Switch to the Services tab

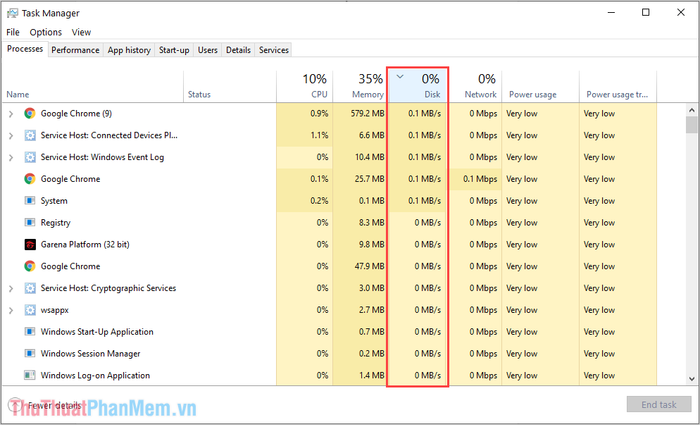tap(274, 50)
